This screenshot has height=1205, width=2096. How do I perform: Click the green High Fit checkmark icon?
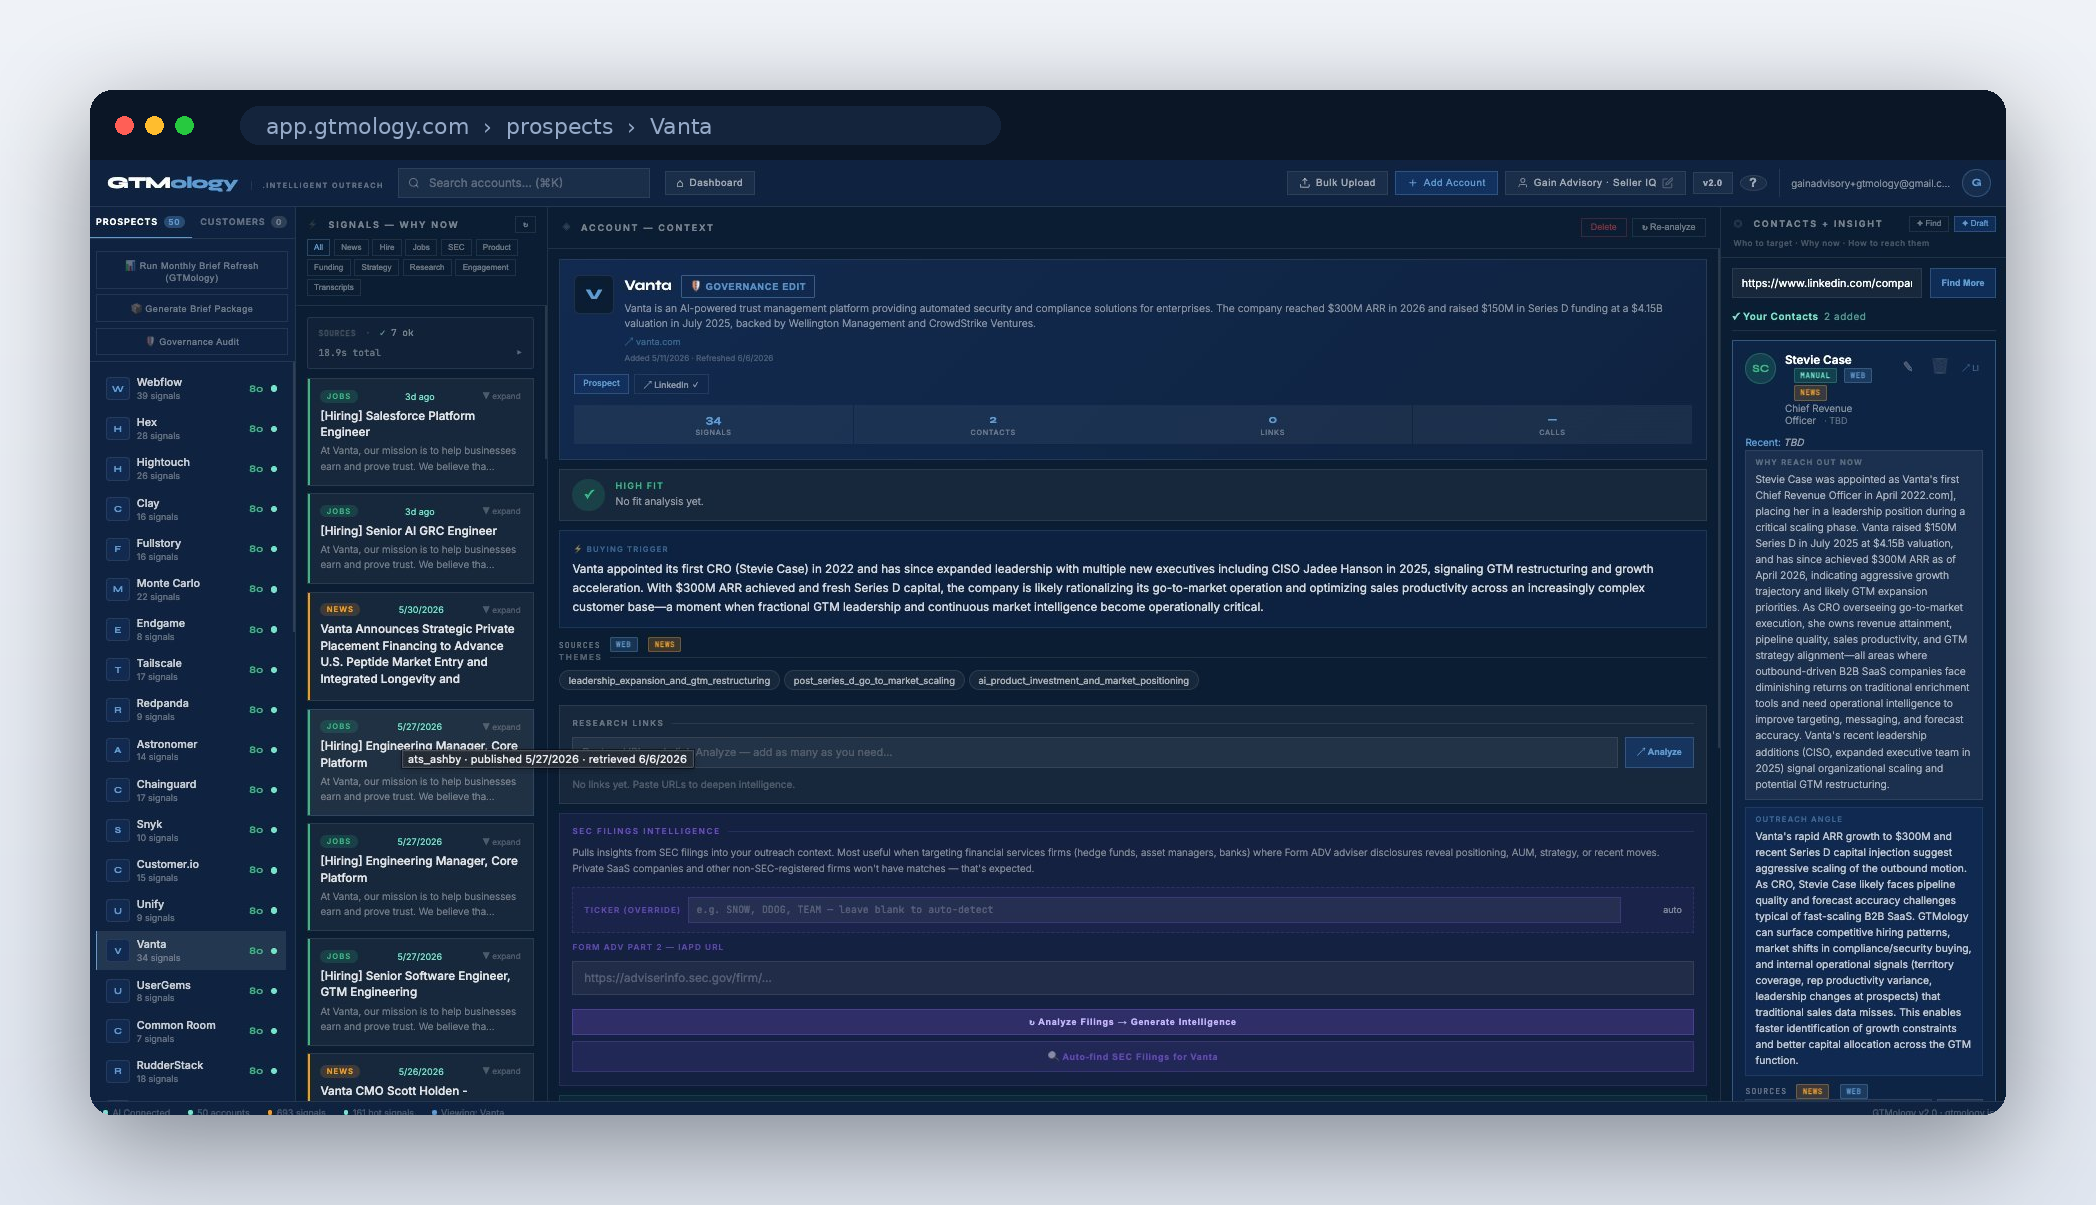click(x=588, y=494)
